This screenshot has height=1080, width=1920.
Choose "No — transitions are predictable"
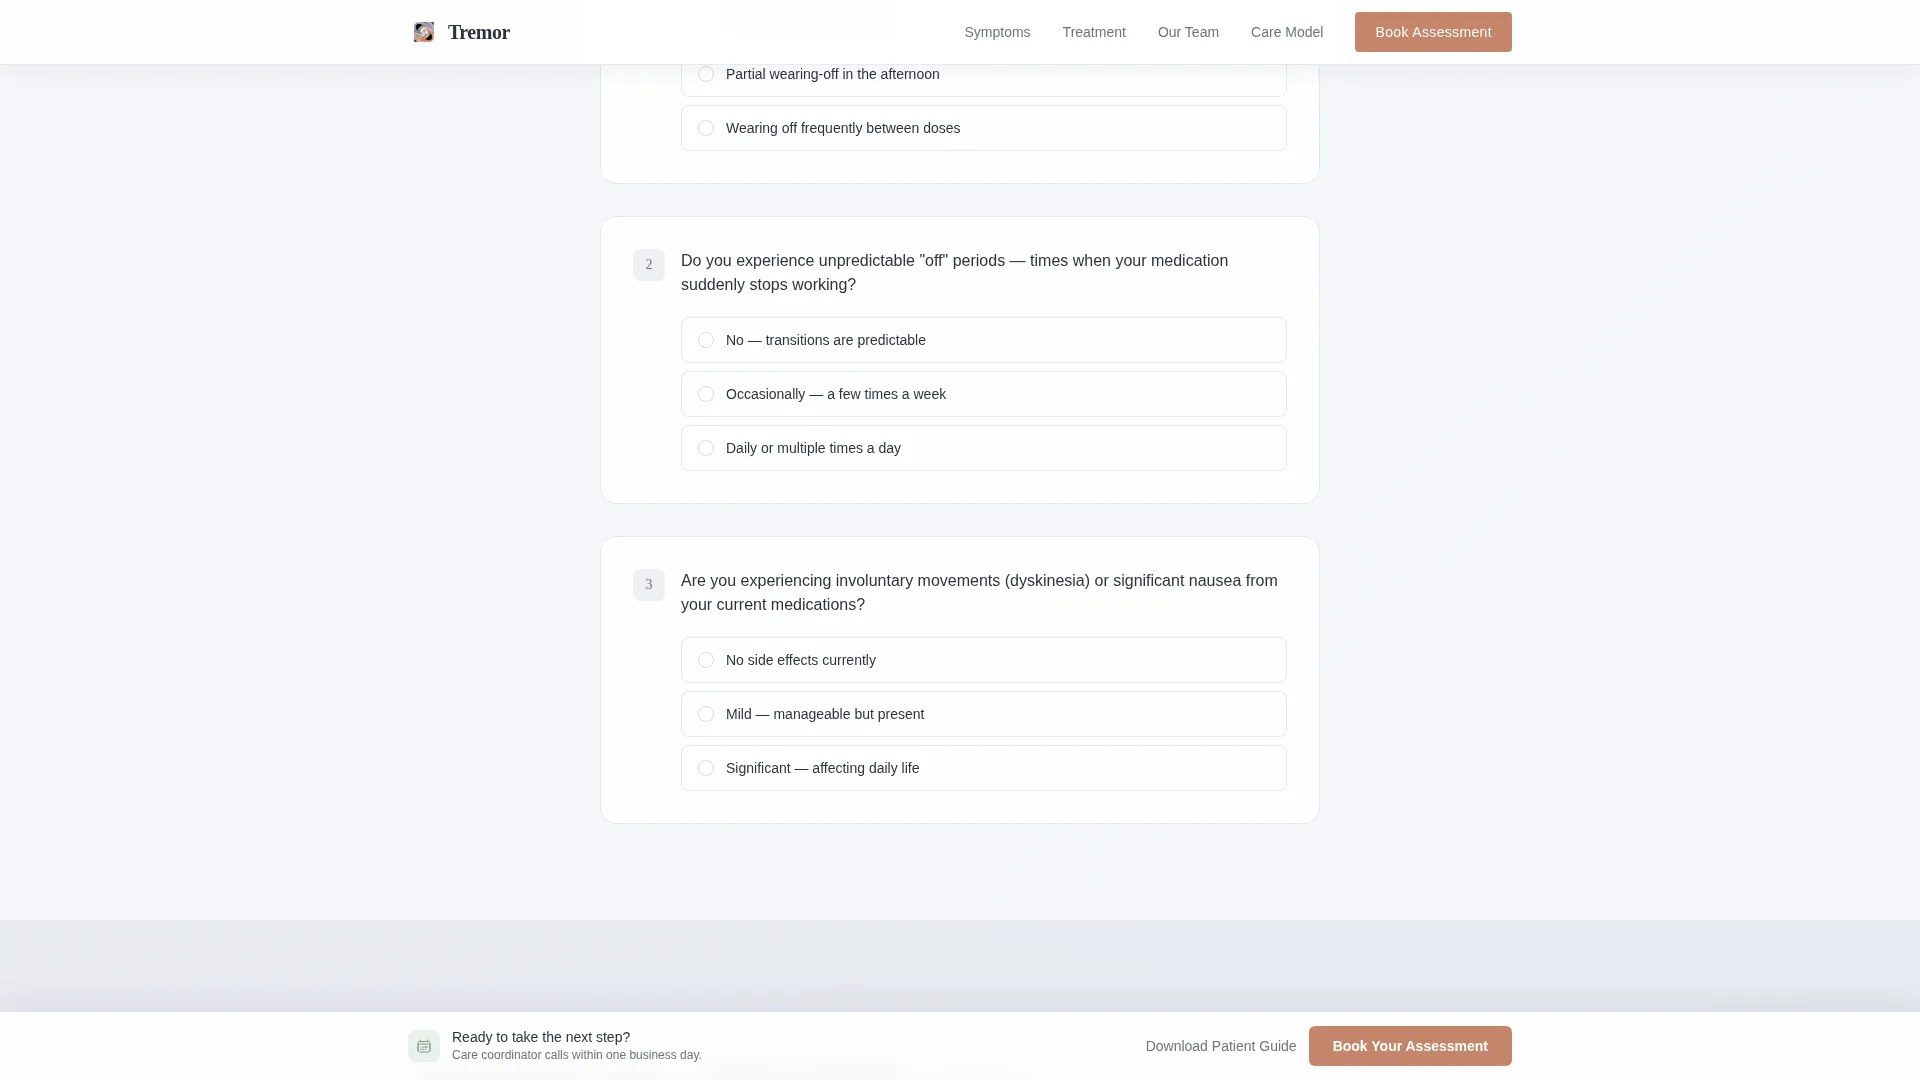(x=984, y=340)
